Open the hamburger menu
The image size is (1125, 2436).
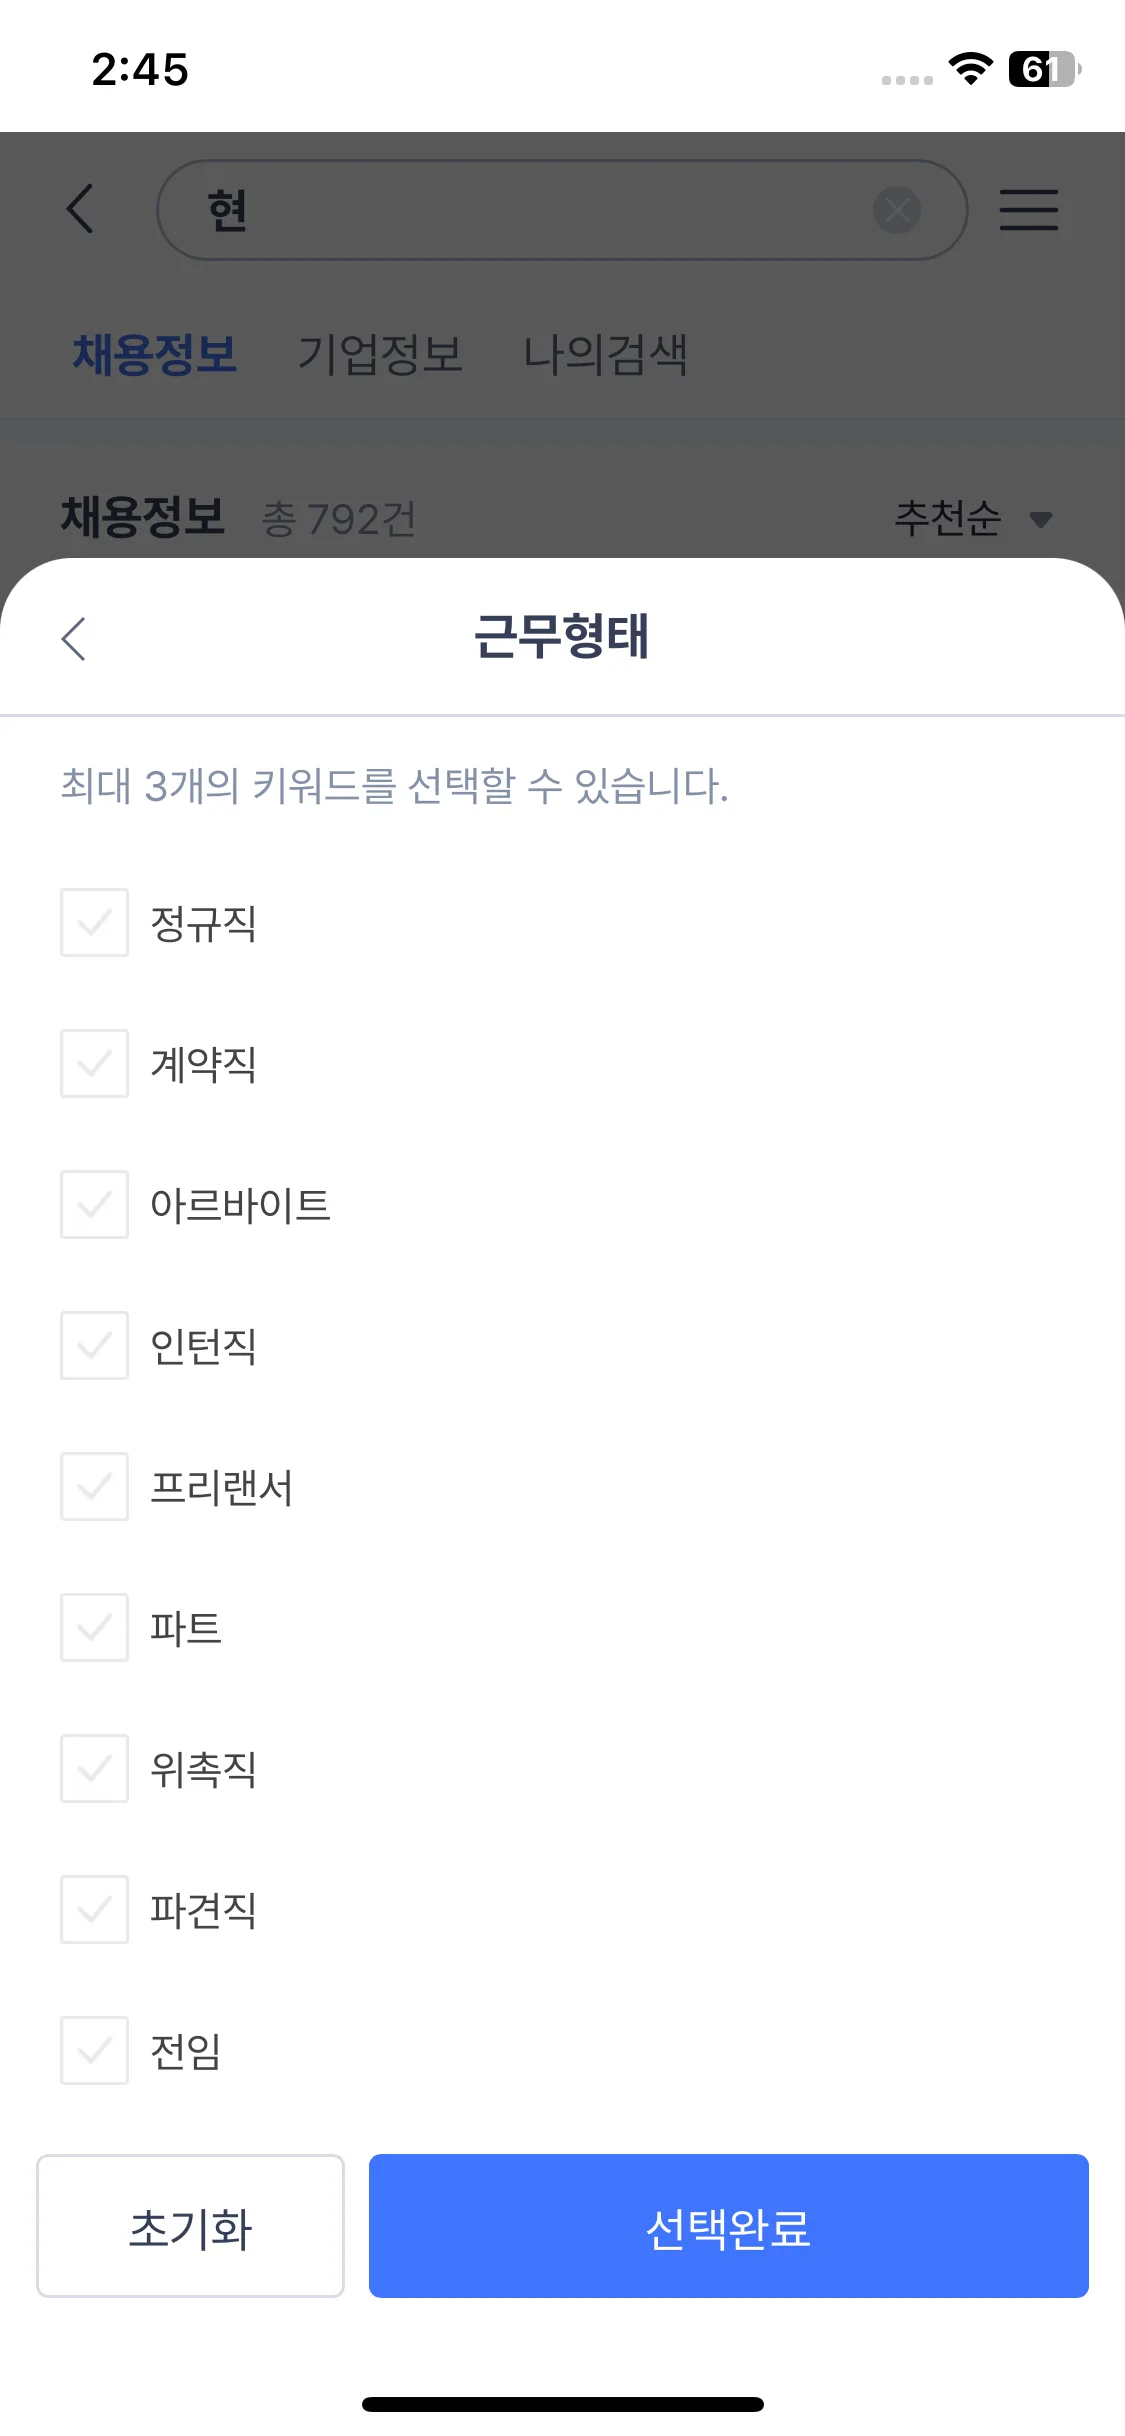coord(1029,210)
